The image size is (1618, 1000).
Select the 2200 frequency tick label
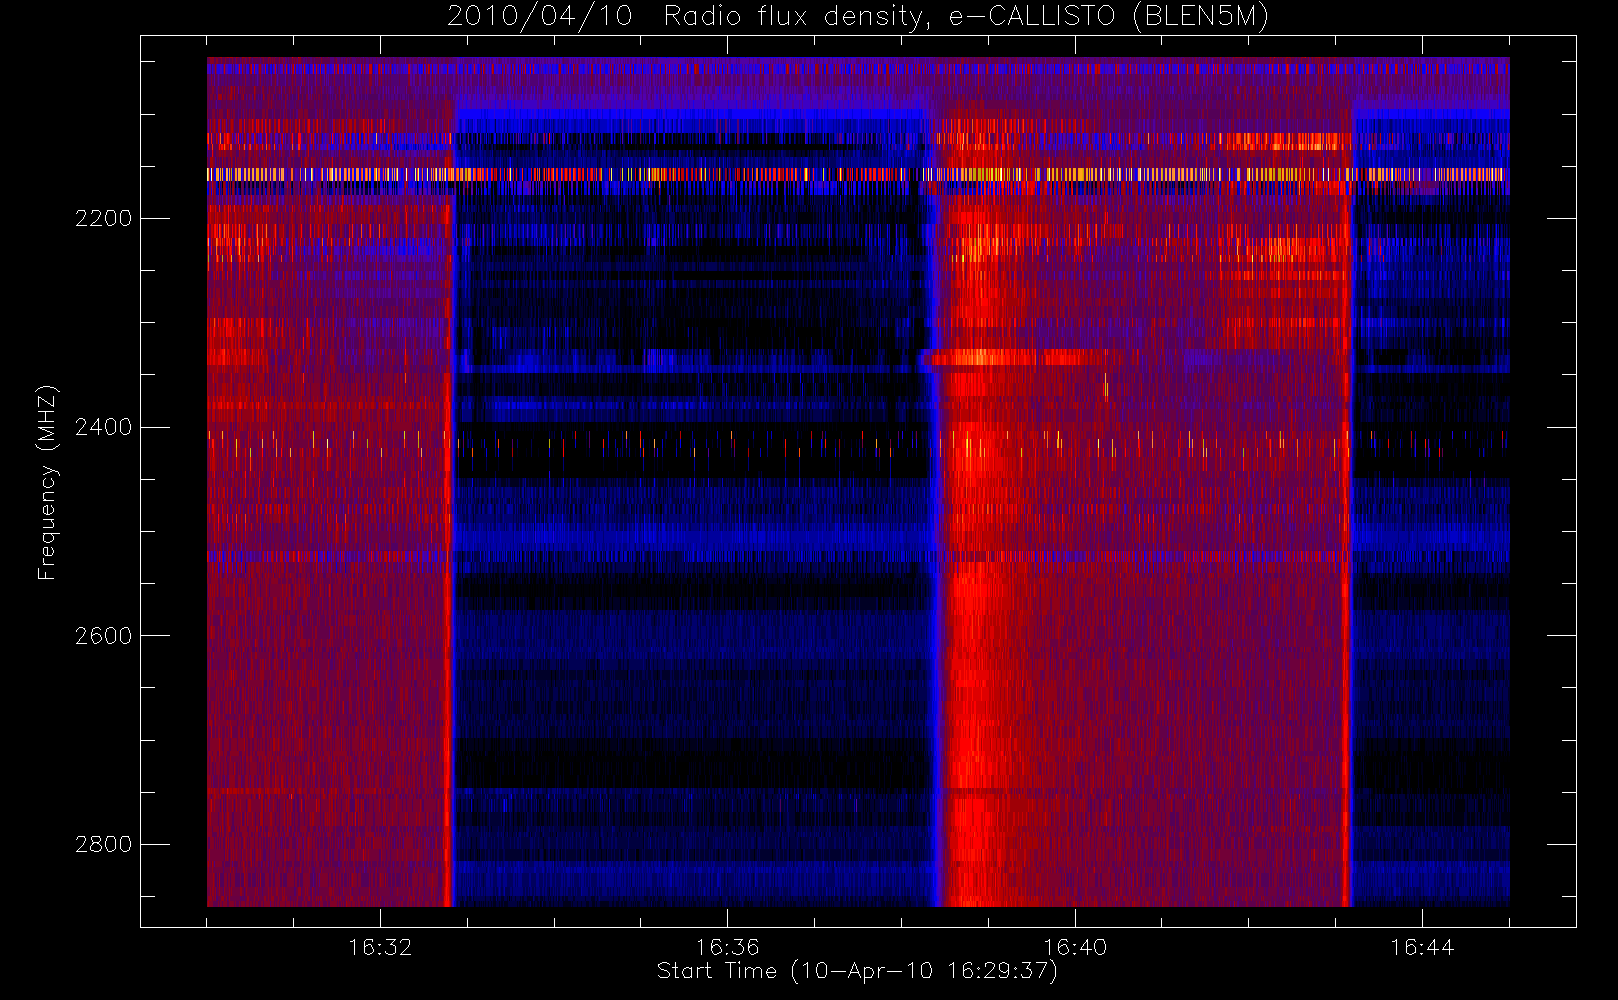point(103,218)
